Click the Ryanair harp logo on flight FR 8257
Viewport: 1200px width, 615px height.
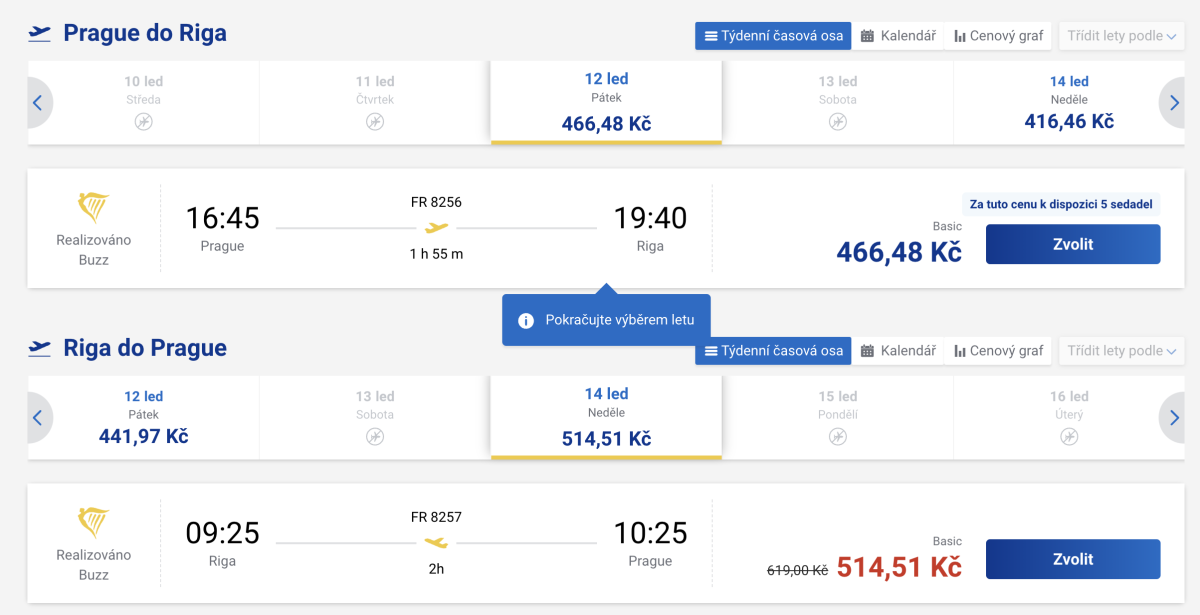[x=93, y=523]
